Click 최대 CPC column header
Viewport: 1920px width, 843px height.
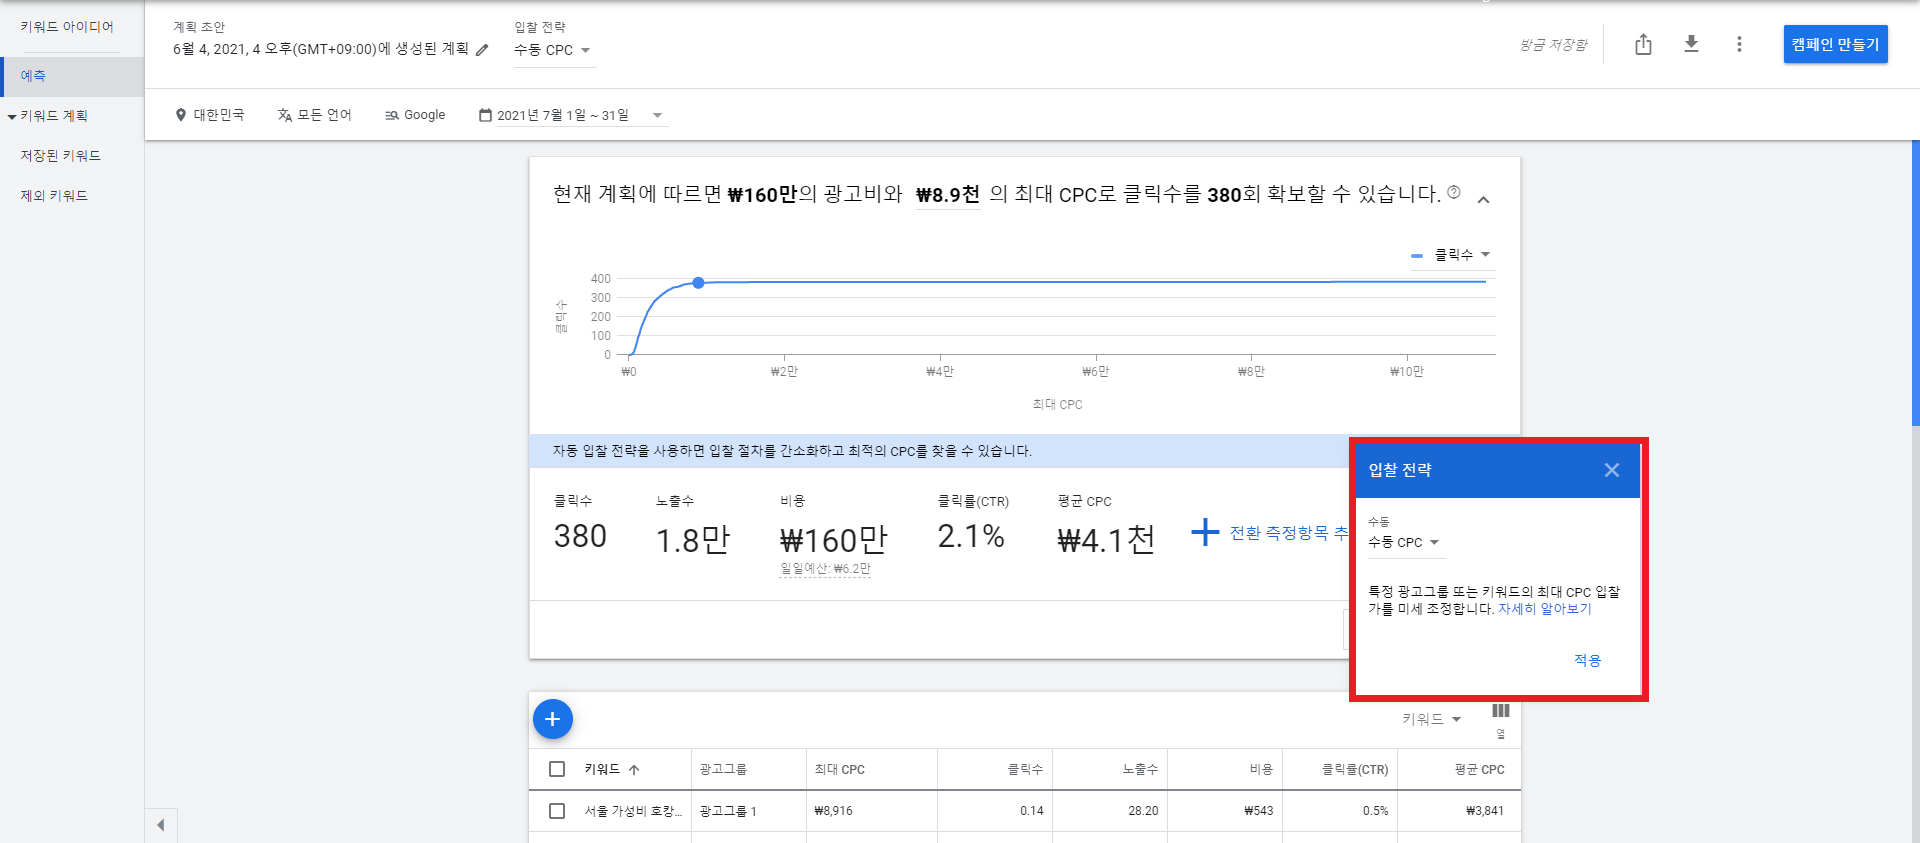839,769
